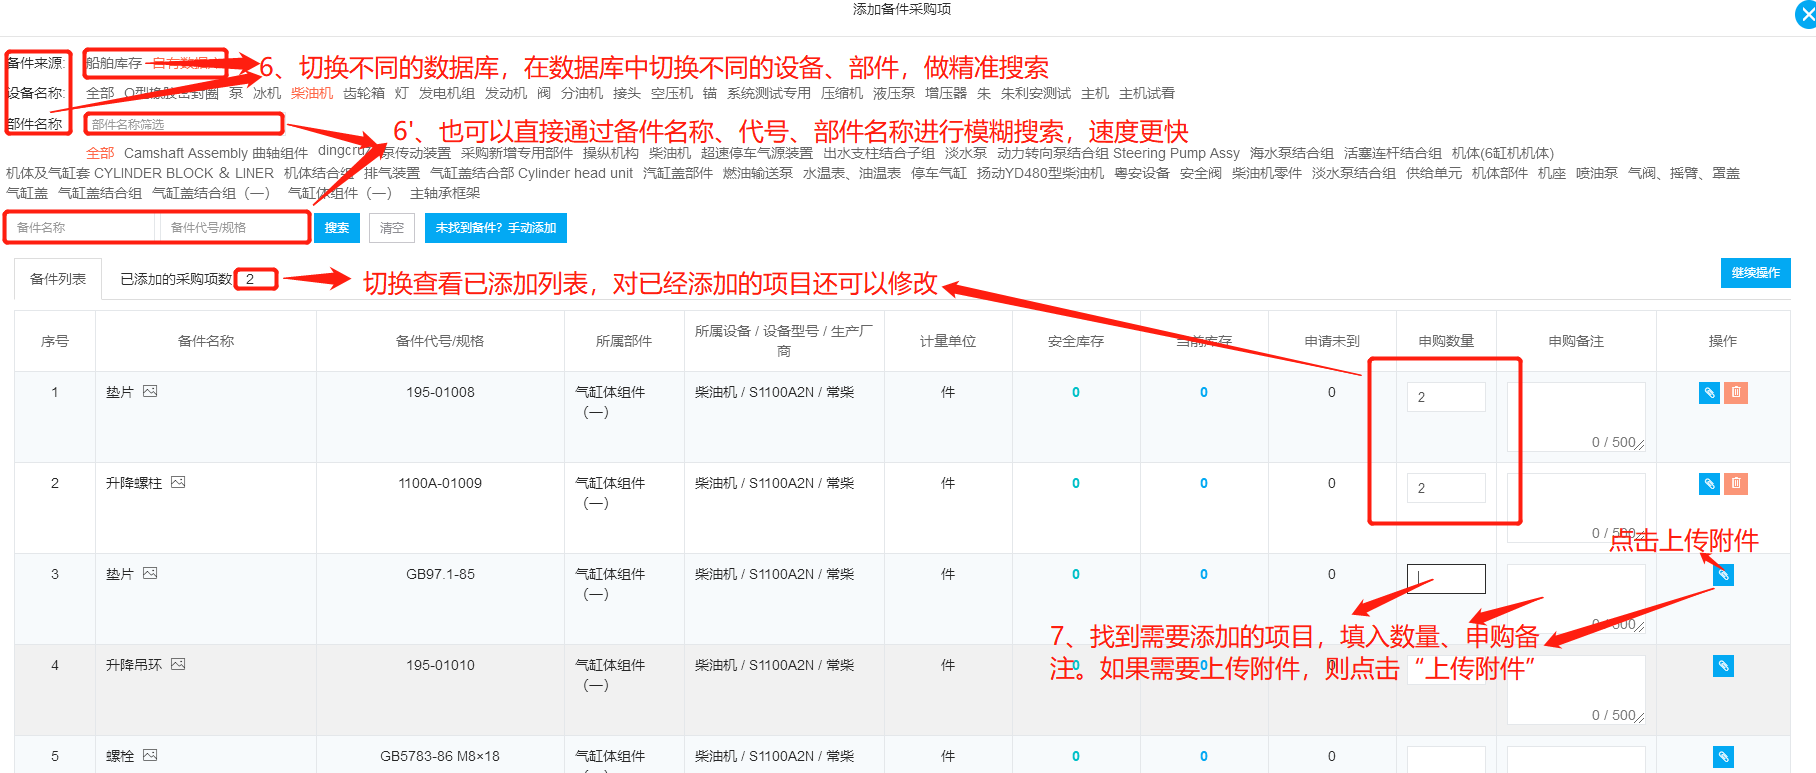Filter by Camshaft Assembly 曲轴组件 component
1816x773 pixels.
216,153
